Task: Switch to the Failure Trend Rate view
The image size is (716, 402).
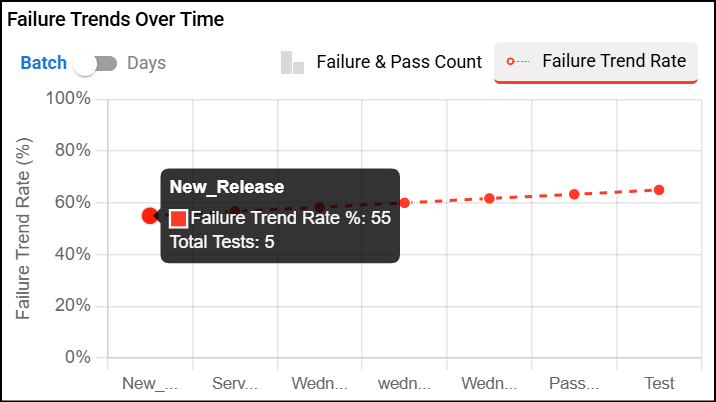Action: [x=614, y=61]
